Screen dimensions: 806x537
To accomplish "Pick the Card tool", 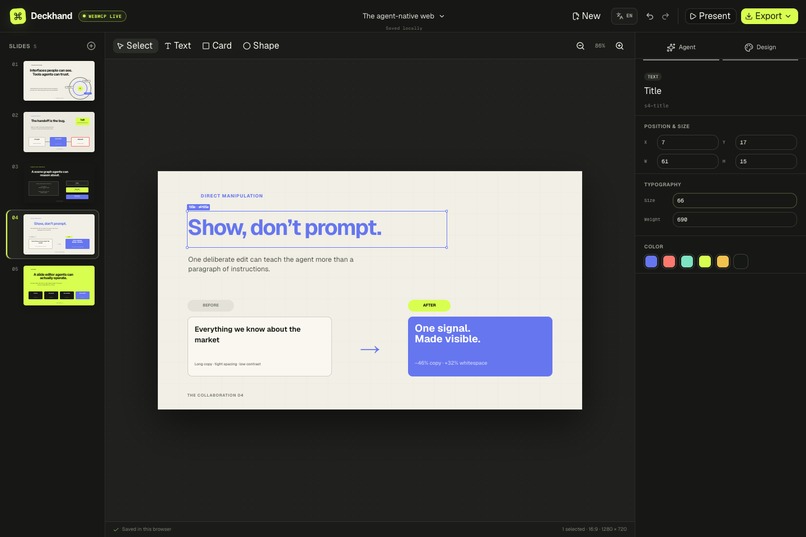I will [217, 46].
